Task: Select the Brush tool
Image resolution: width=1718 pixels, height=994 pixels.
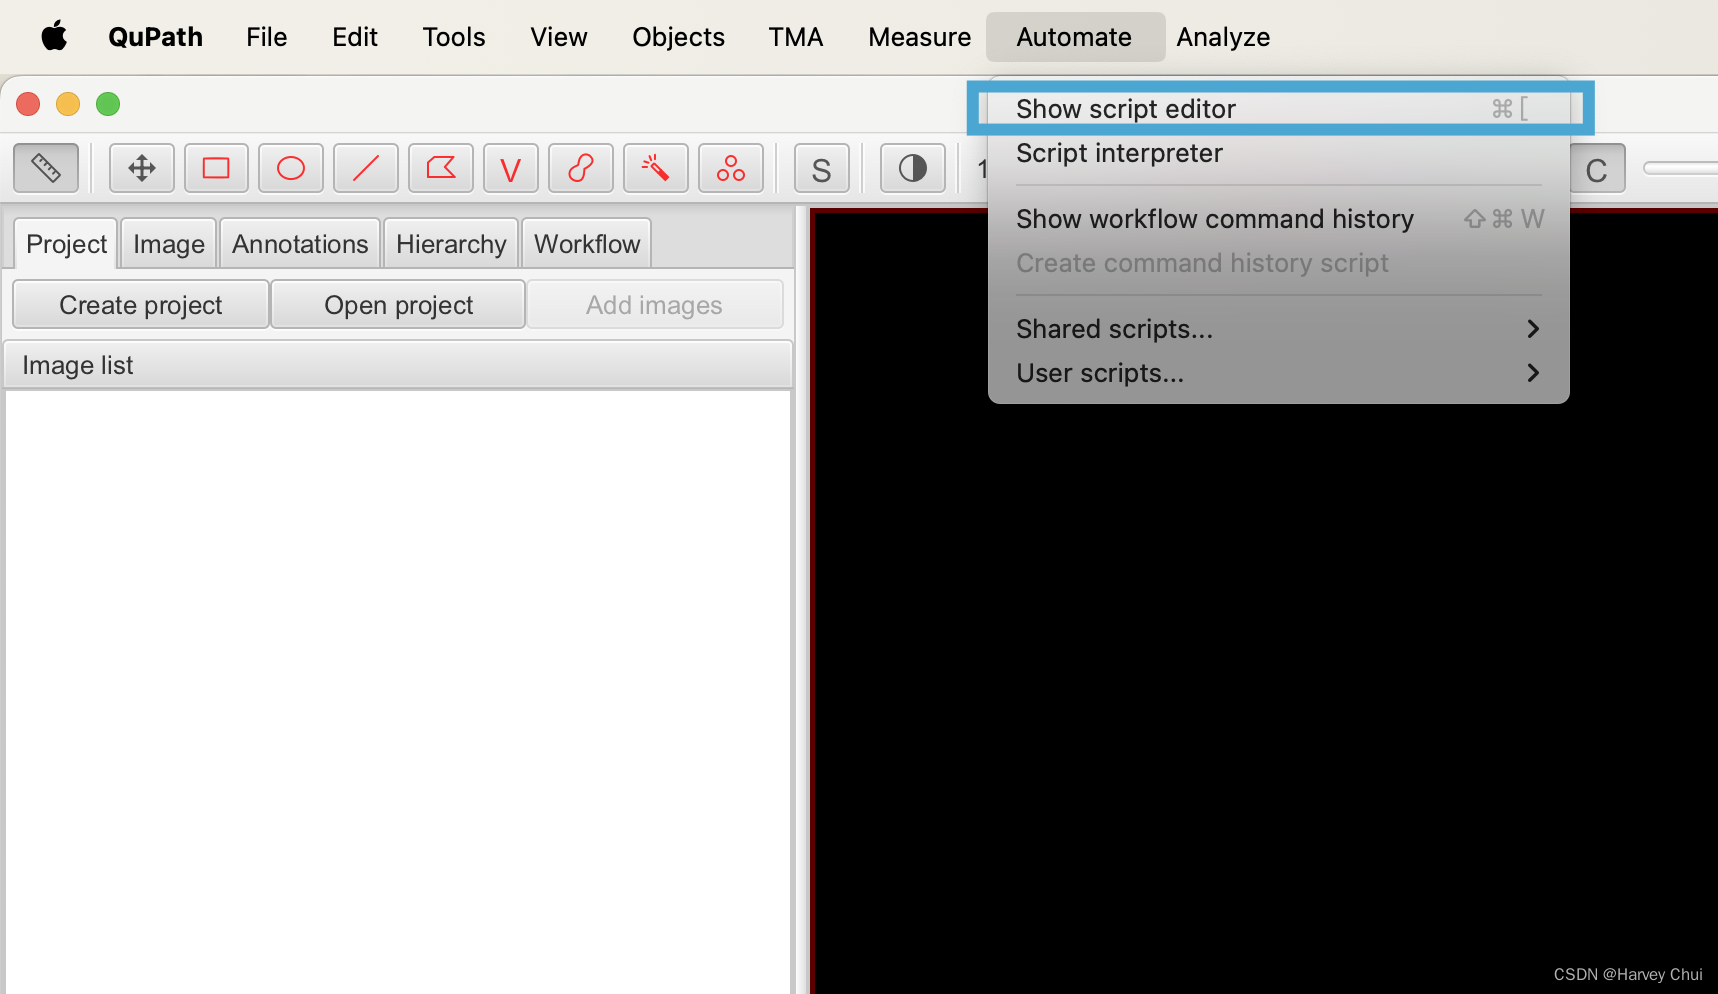Action: coord(581,168)
